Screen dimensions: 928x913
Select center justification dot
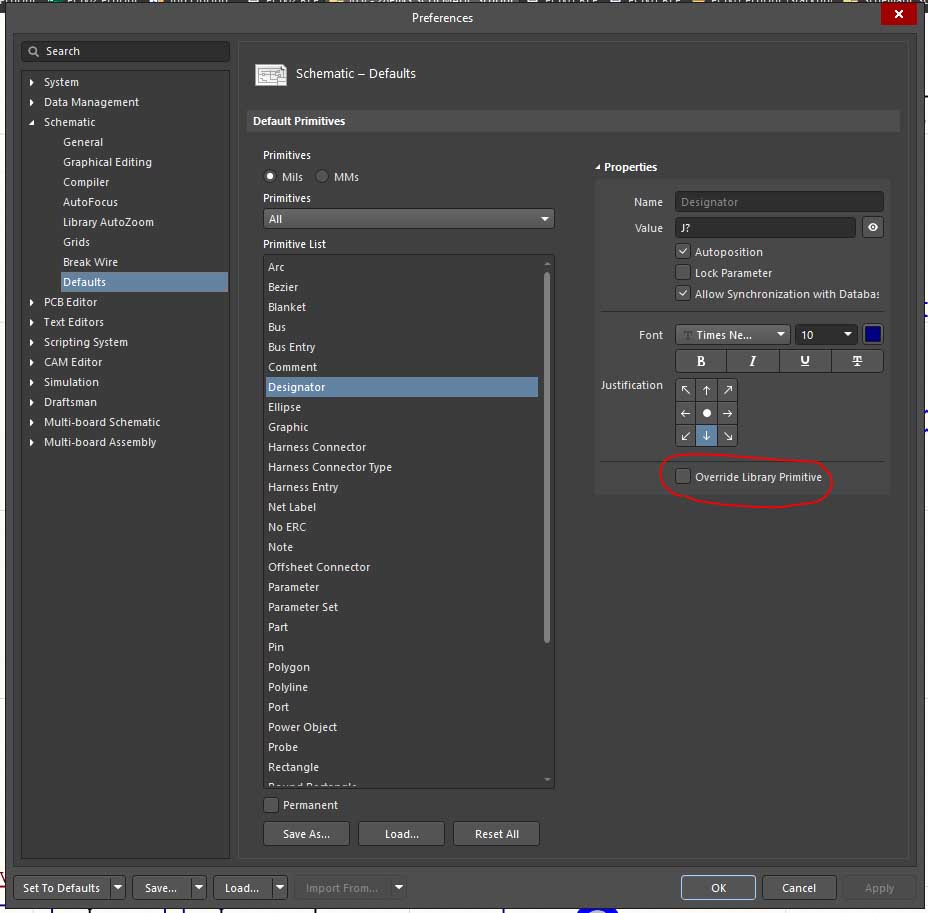707,413
